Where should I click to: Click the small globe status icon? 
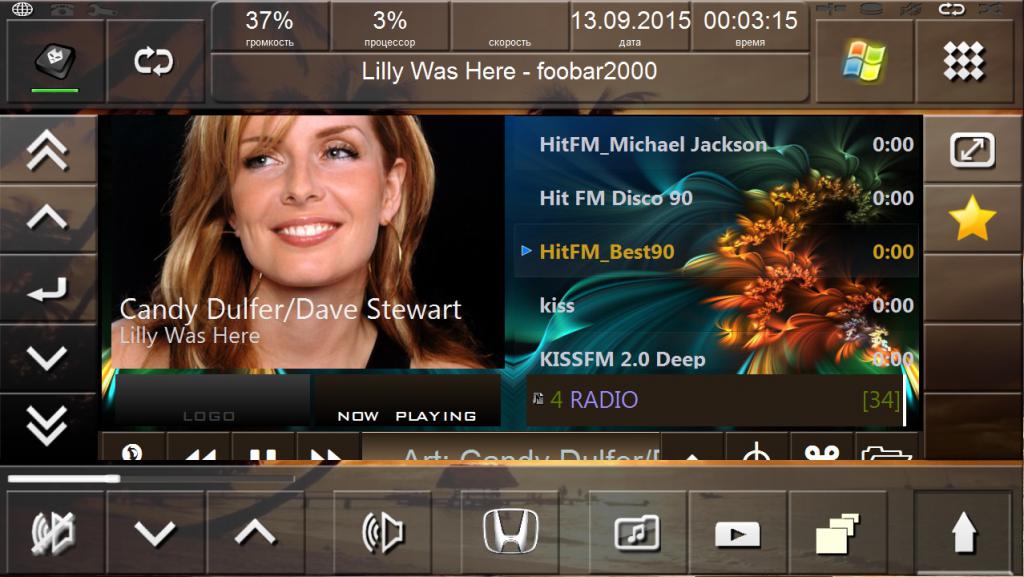click(x=22, y=9)
